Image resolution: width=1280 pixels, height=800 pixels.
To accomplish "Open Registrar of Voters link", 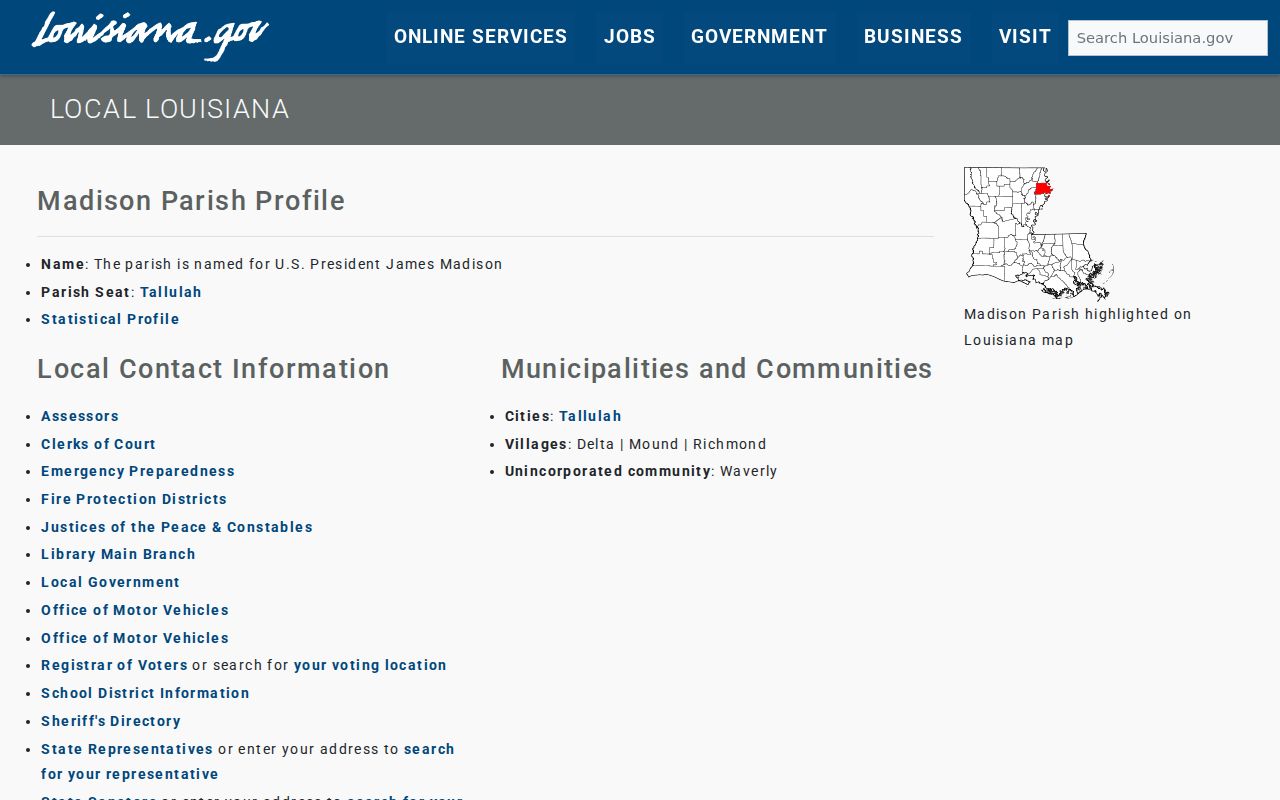I will (x=114, y=665).
